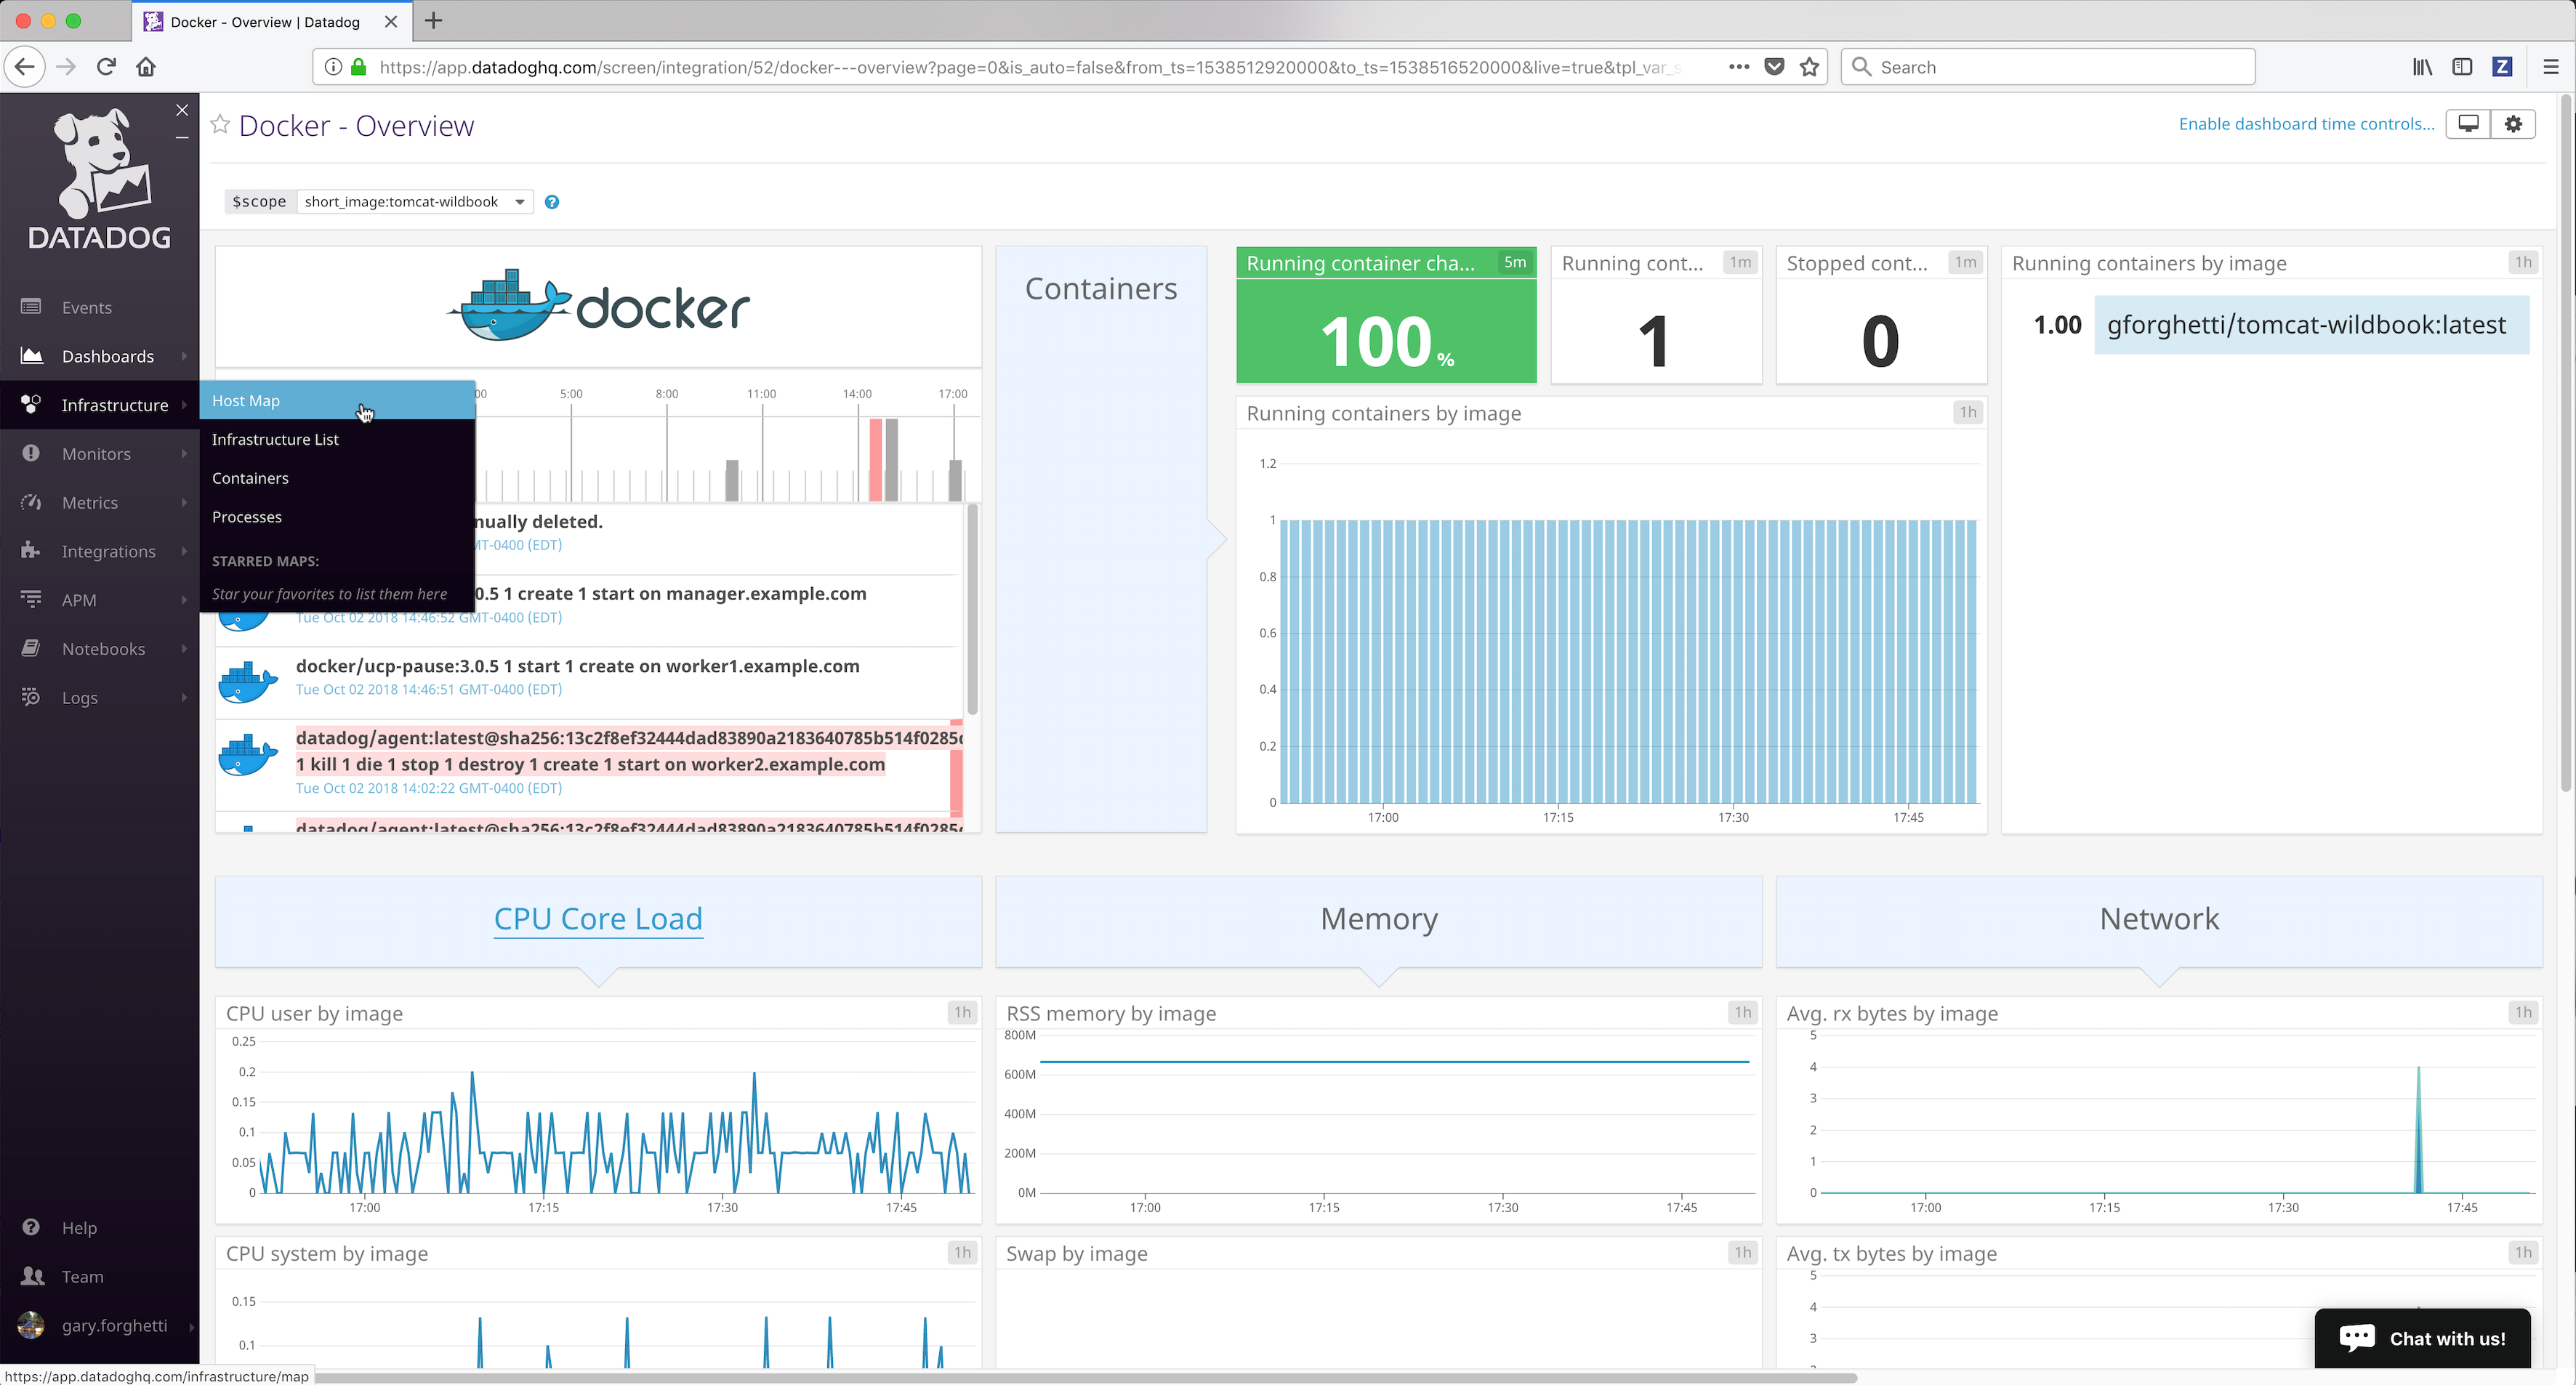
Task: Open the Notebooks sidebar icon
Action: (31, 648)
